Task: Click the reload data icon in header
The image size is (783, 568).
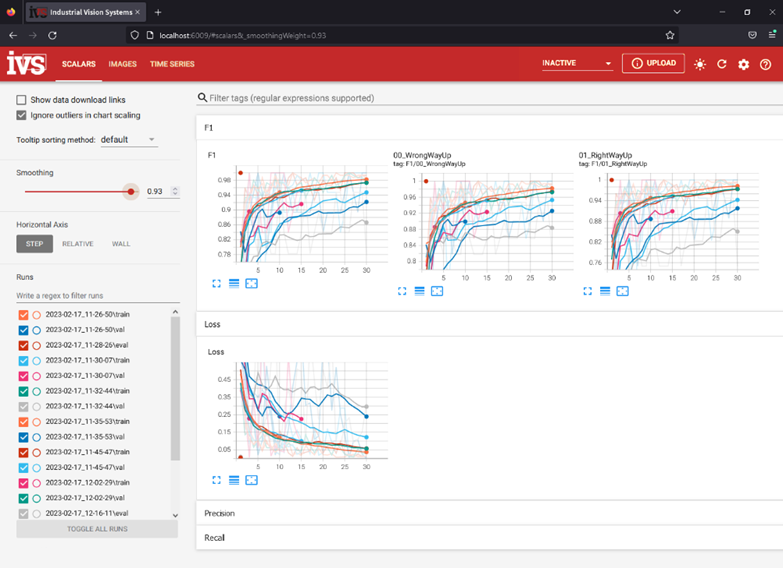Action: pyautogui.click(x=721, y=64)
